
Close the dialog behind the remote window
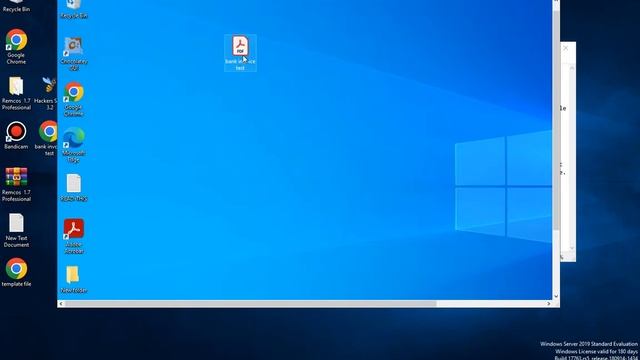[x=566, y=48]
